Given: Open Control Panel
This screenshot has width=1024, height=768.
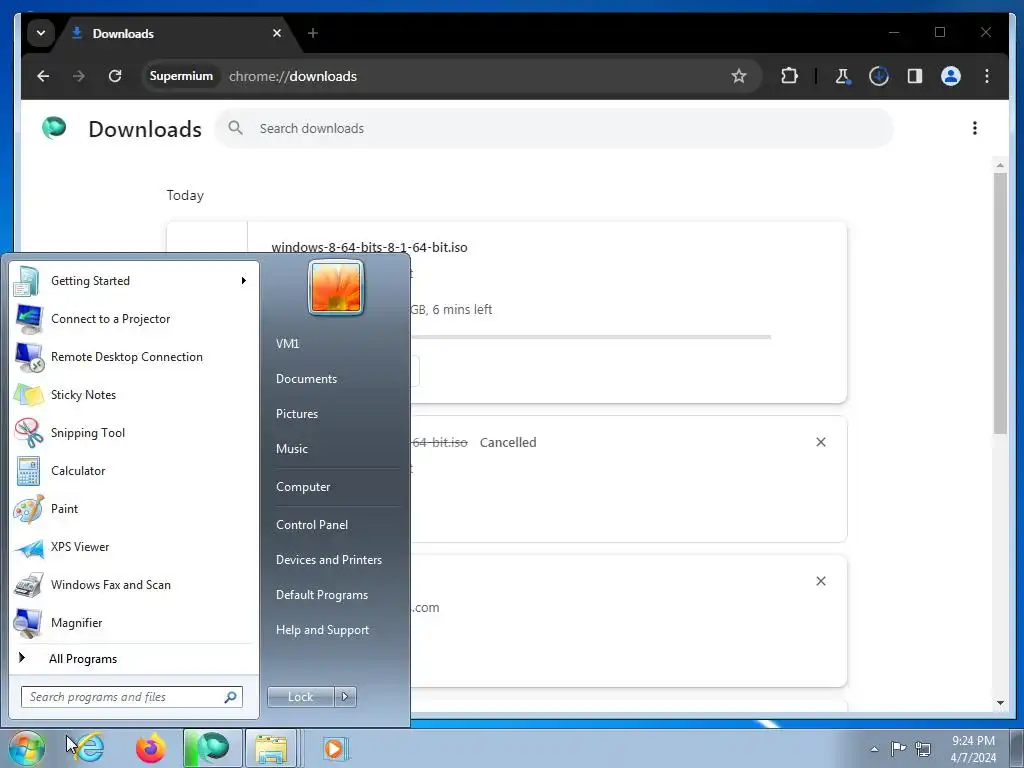Looking at the screenshot, I should [312, 525].
